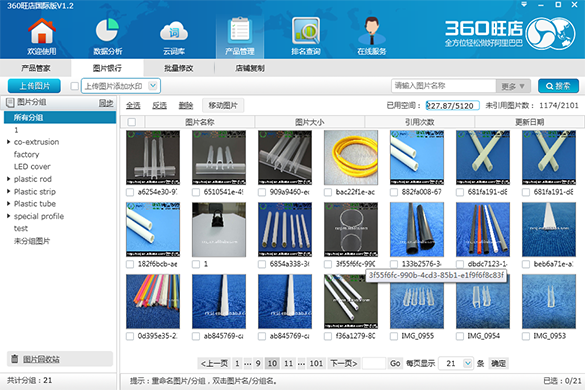585x390 pixels.
Task: Switch to the 图片银行 tab
Action: pyautogui.click(x=107, y=68)
